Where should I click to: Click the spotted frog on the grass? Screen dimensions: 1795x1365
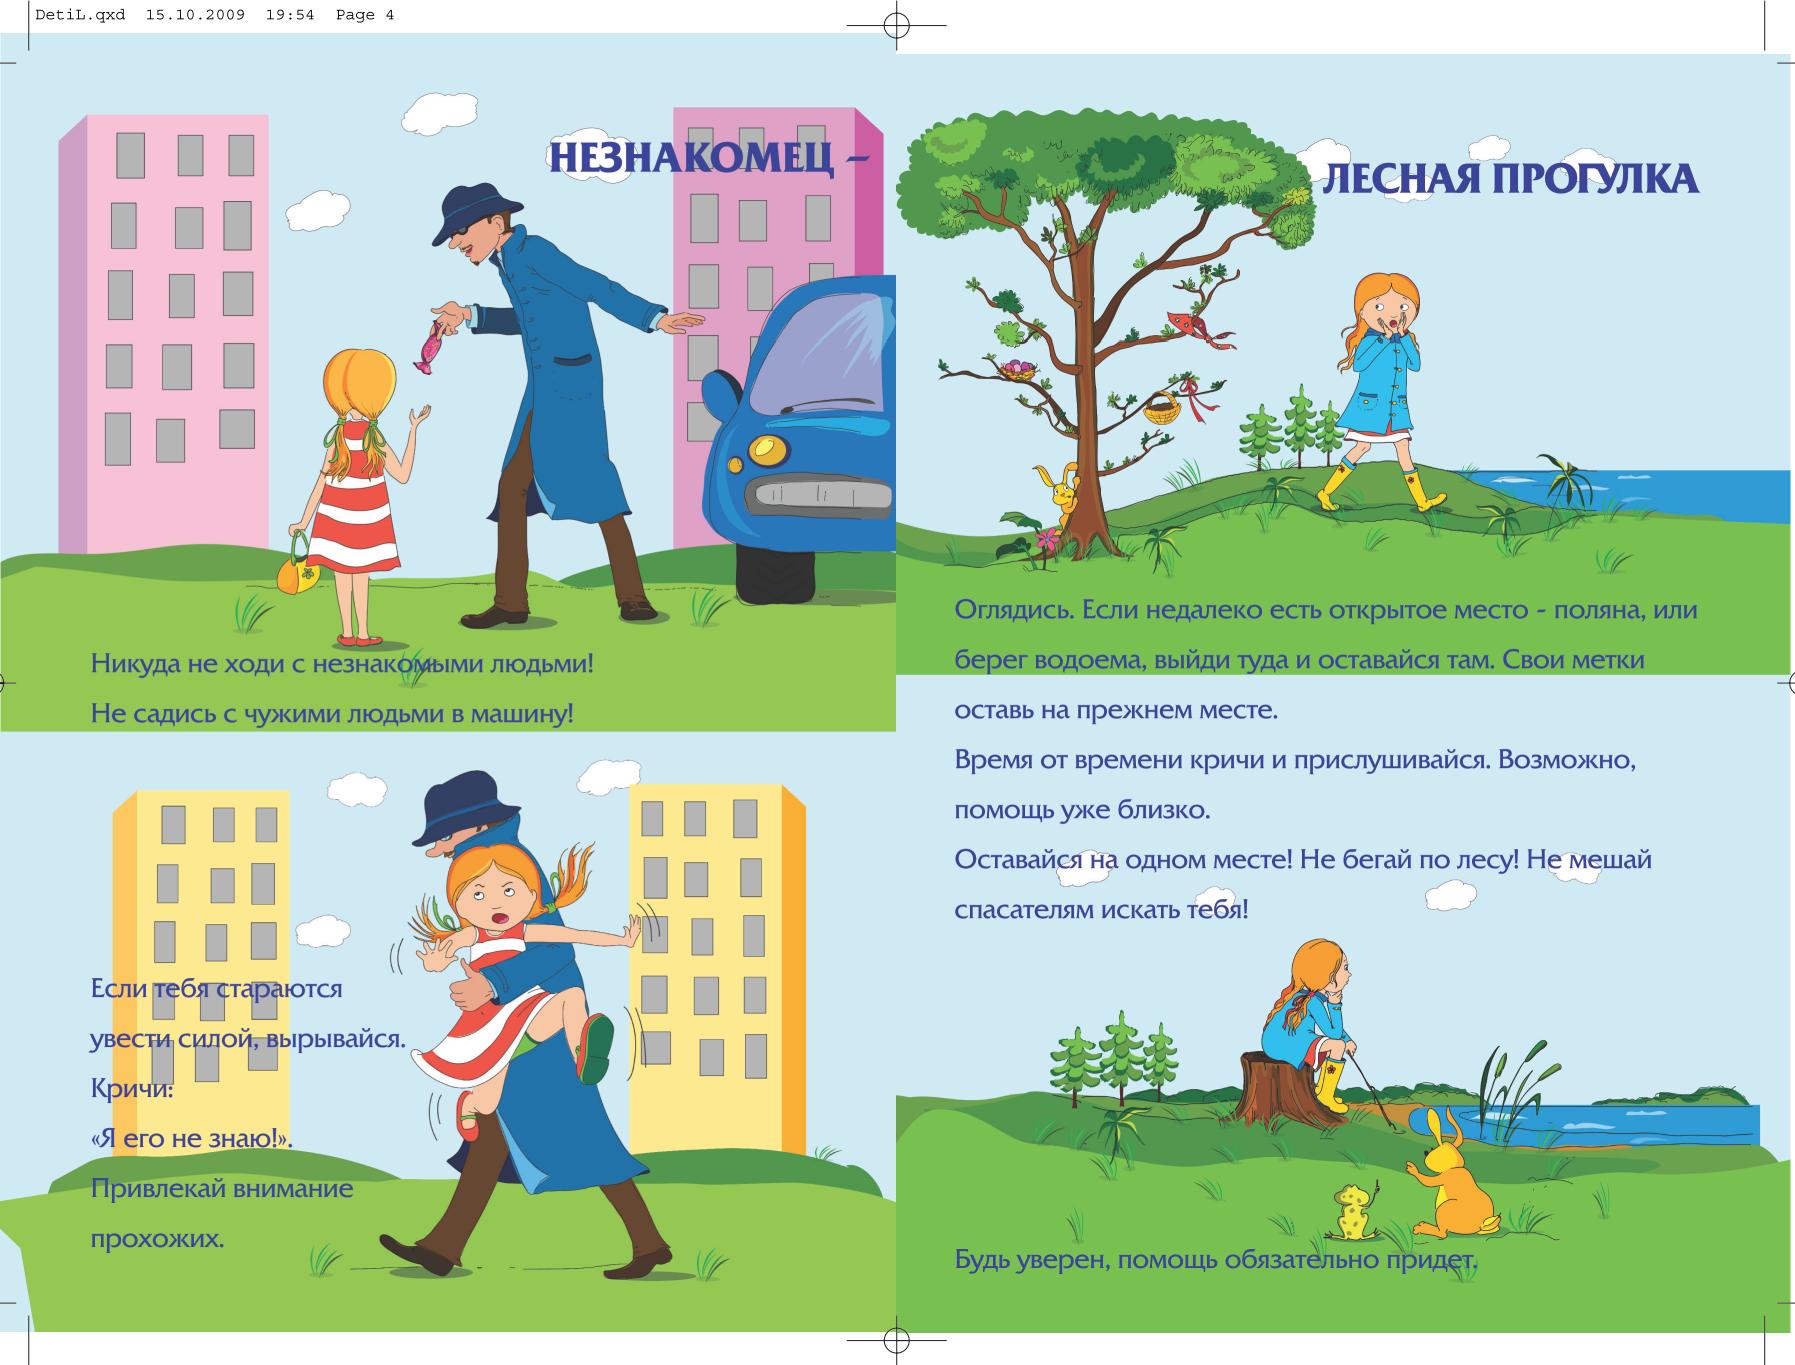point(1354,1210)
